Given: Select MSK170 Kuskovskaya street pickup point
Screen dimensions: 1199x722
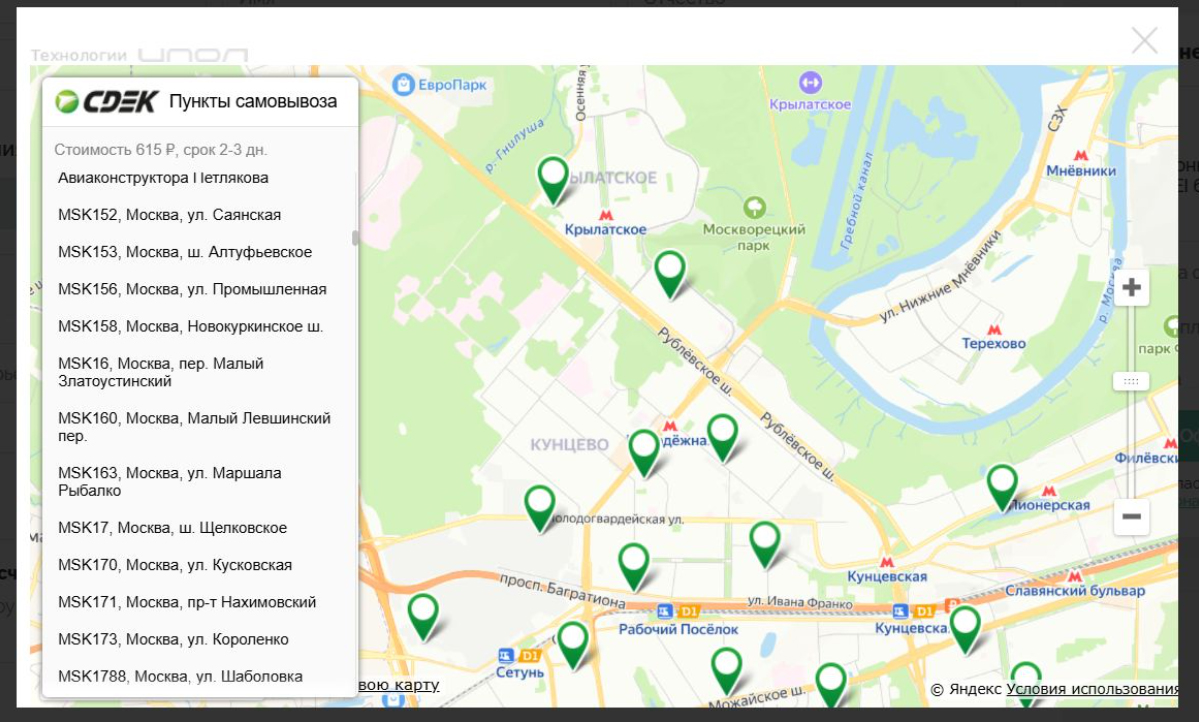Looking at the screenshot, I should (175, 565).
